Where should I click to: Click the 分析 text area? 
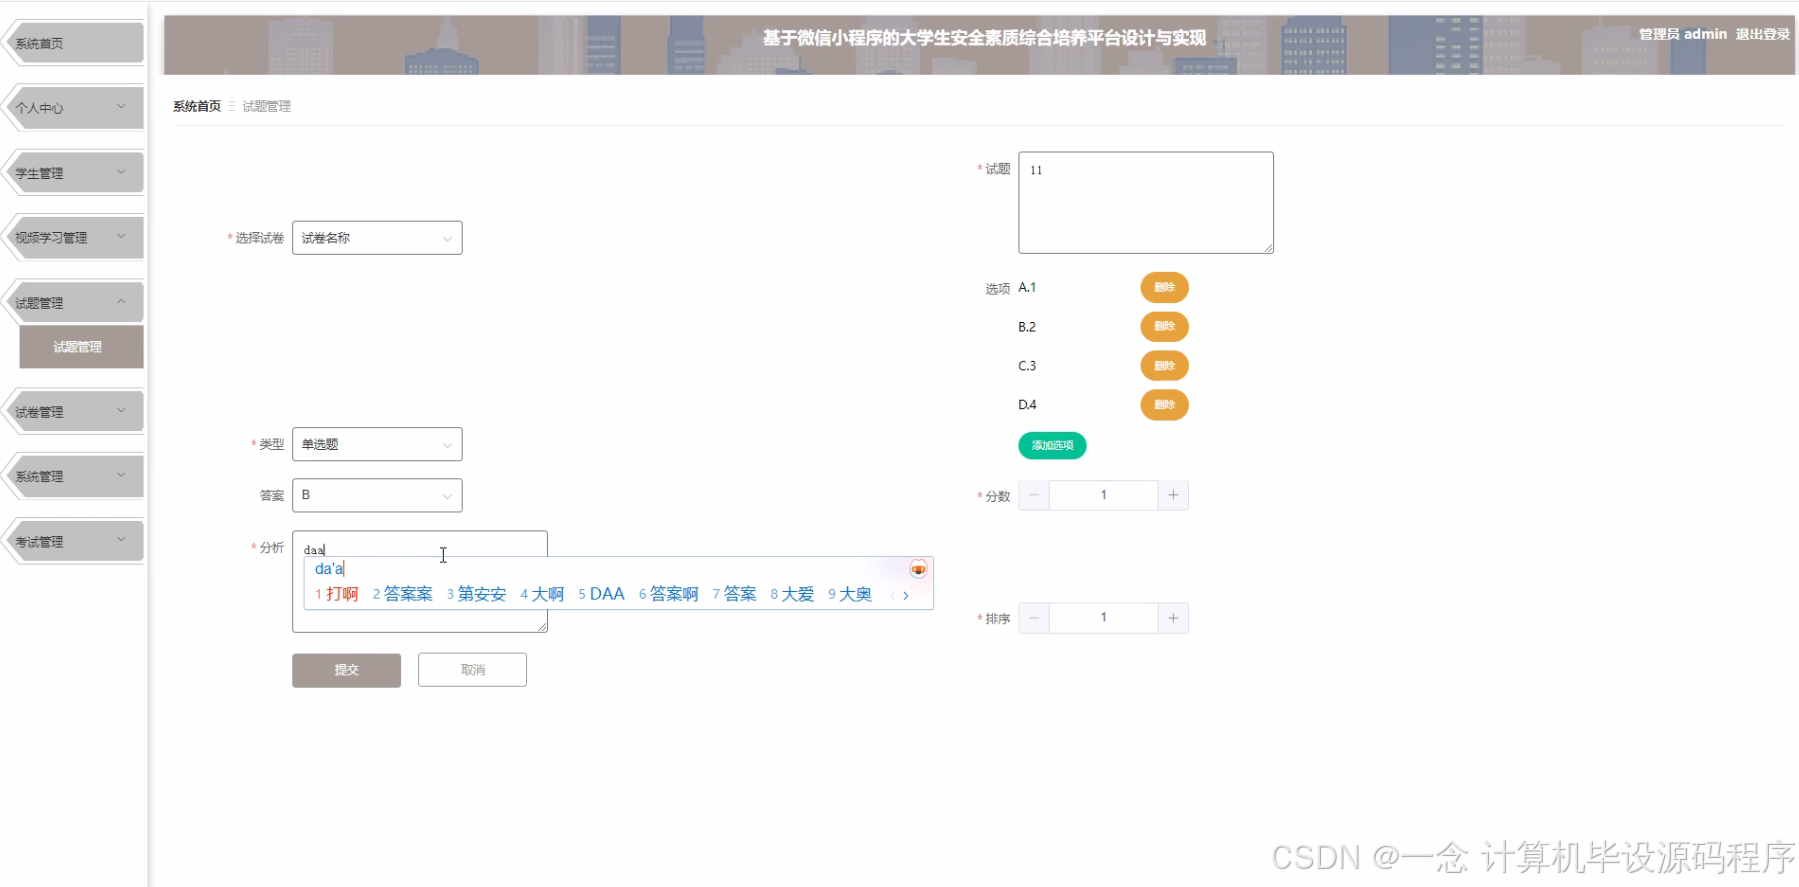pyautogui.click(x=420, y=581)
